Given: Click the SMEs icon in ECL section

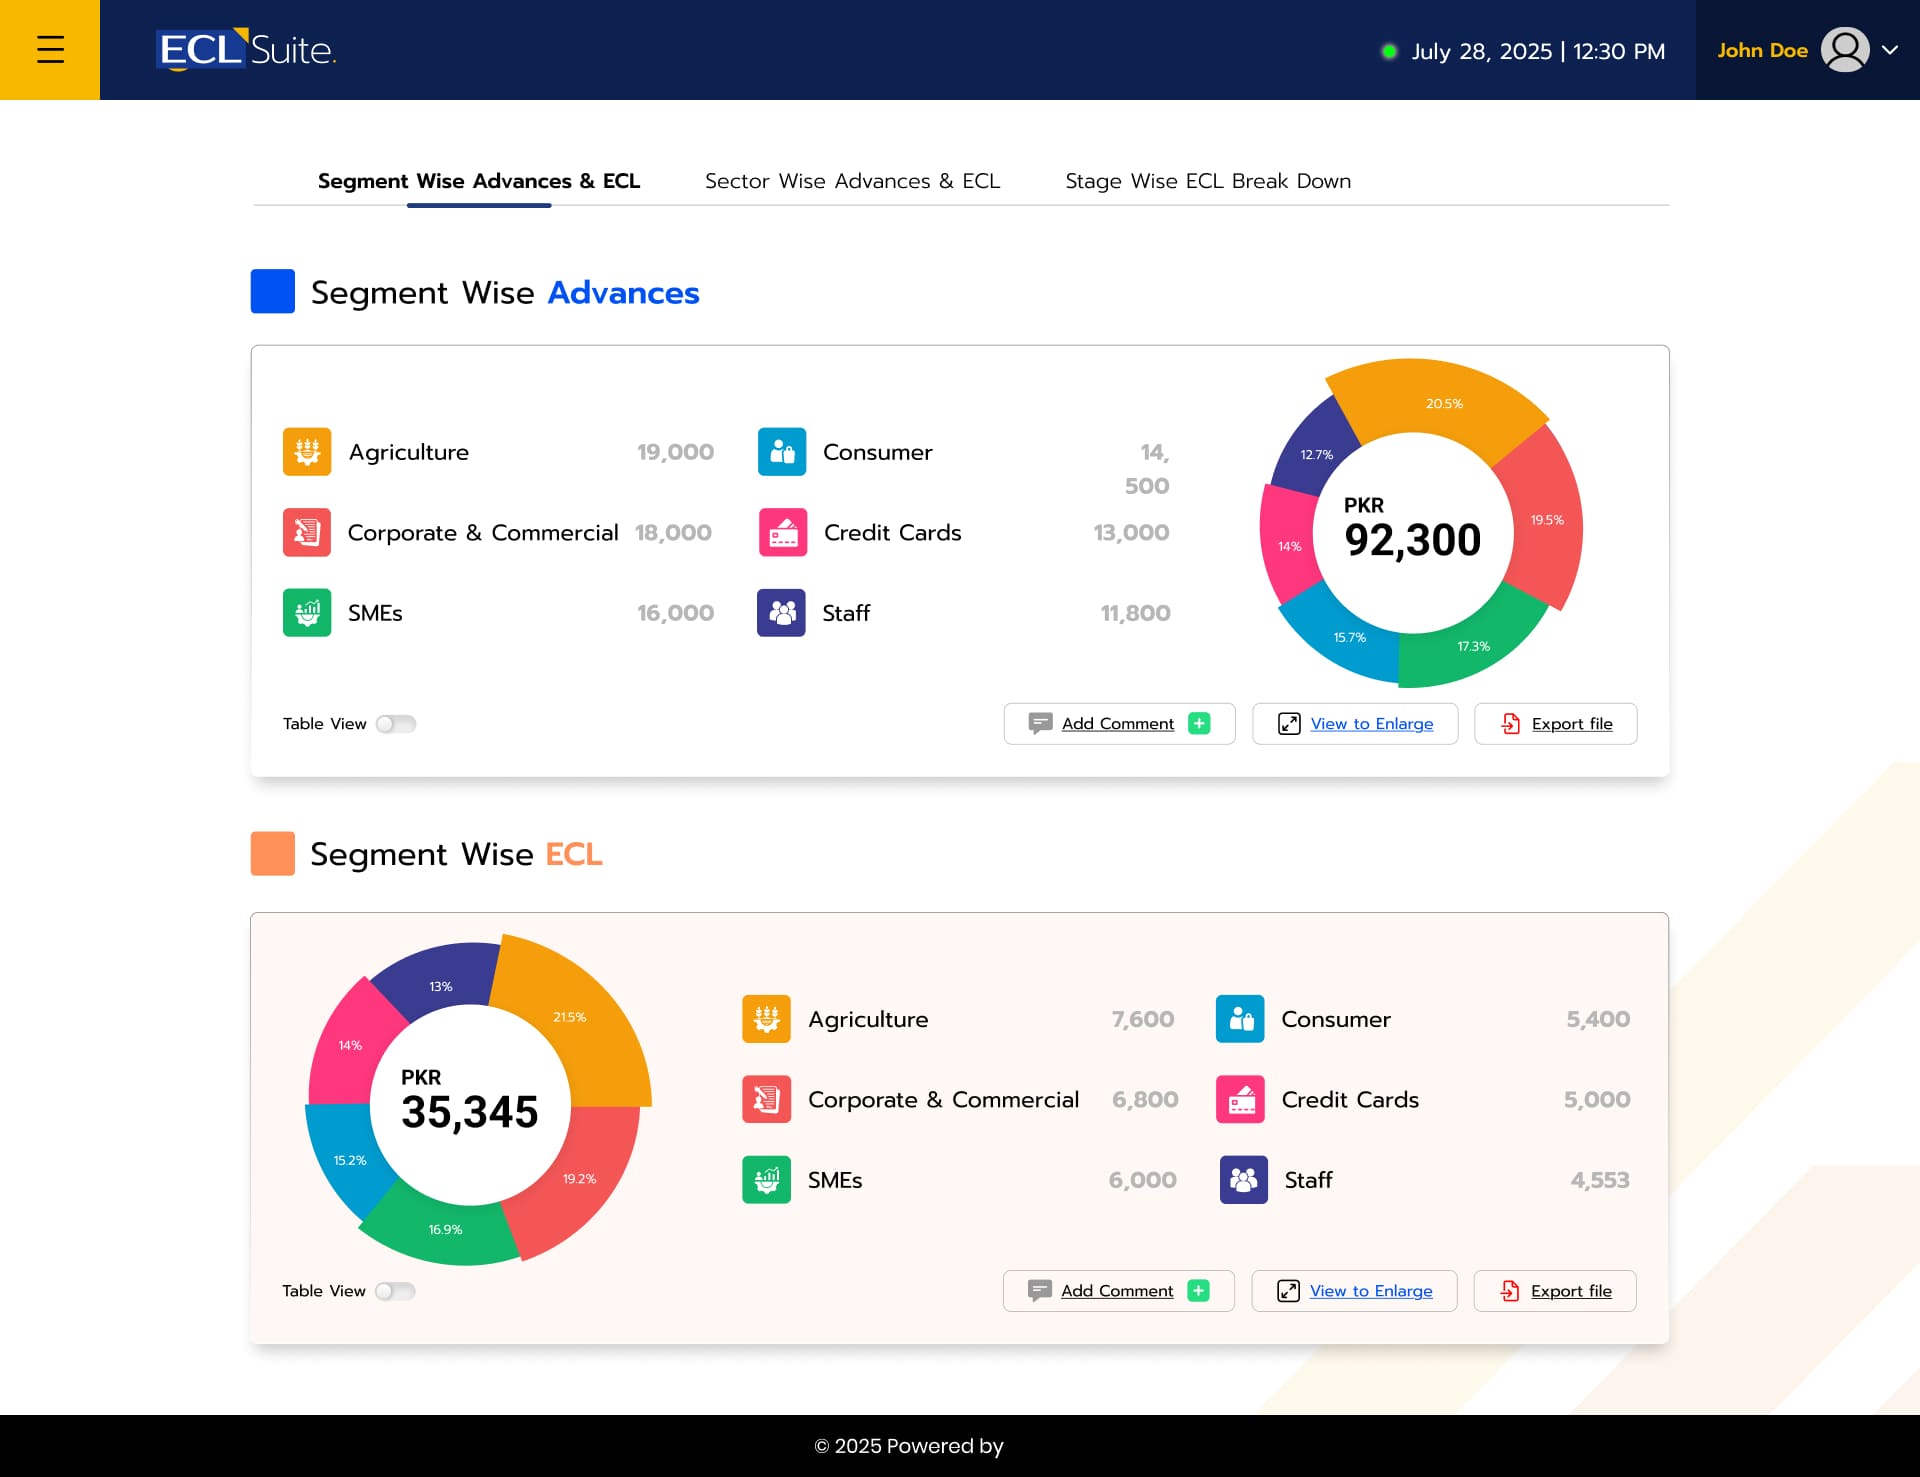Looking at the screenshot, I should tap(766, 1180).
